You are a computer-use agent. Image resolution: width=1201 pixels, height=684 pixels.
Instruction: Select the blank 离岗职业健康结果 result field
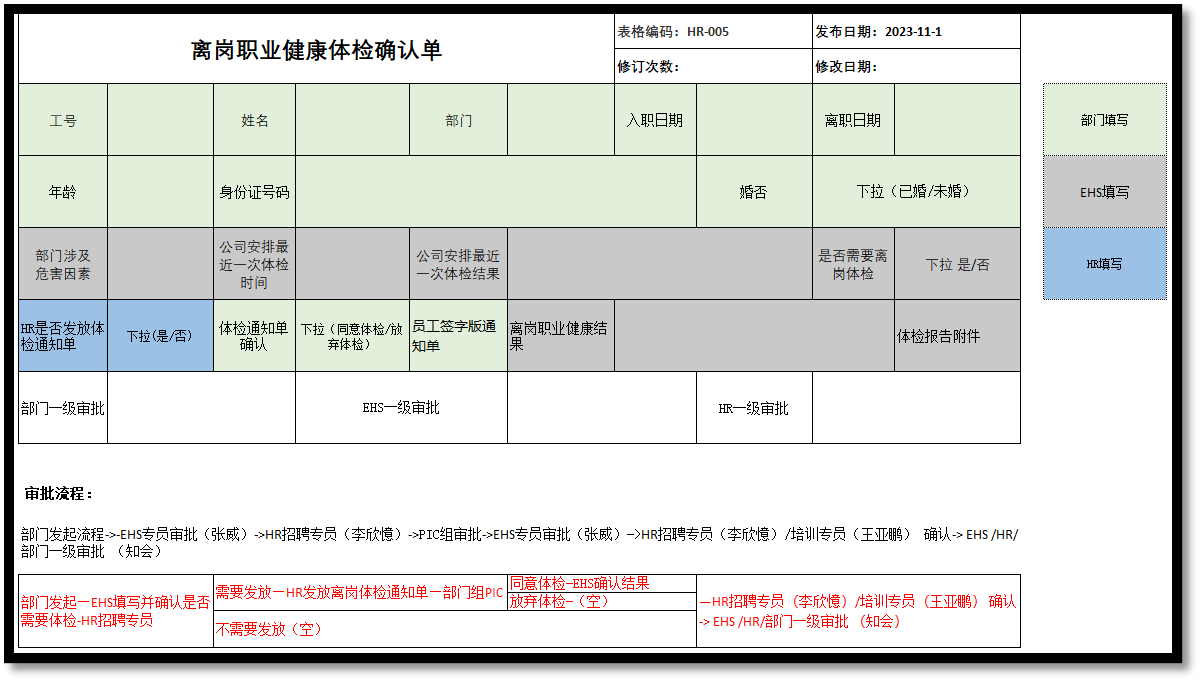click(x=754, y=336)
